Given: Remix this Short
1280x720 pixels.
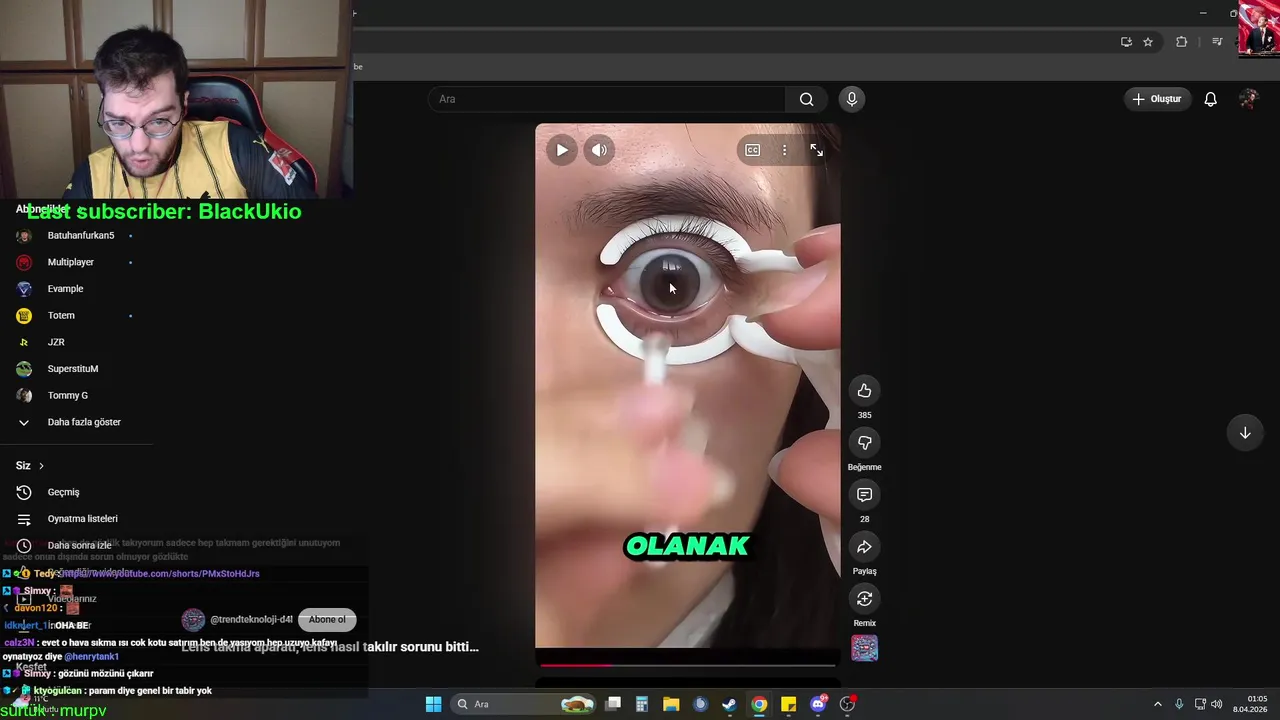Looking at the screenshot, I should tap(864, 599).
